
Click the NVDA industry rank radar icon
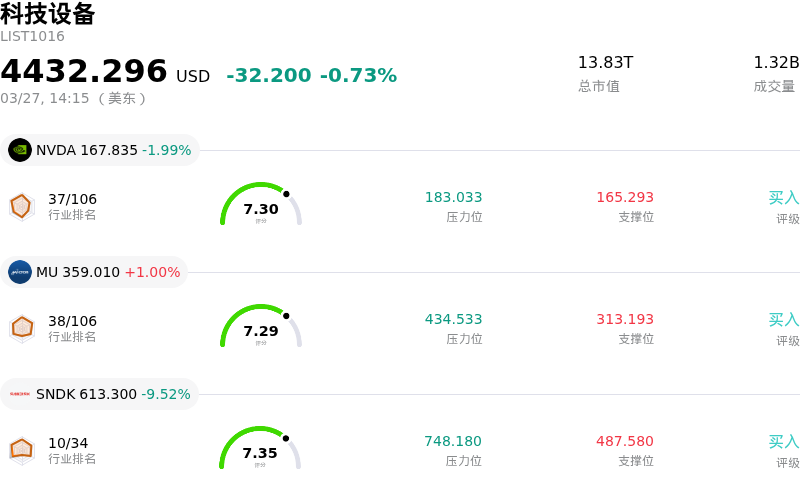click(21, 206)
